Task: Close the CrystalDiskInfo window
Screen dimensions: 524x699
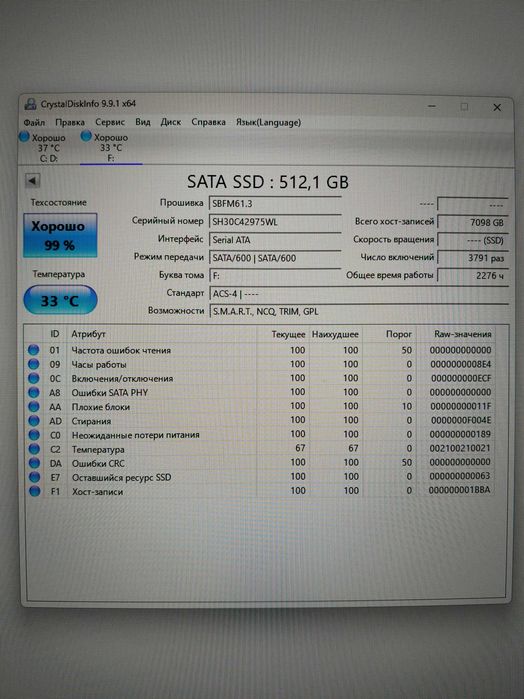Action: [x=497, y=107]
